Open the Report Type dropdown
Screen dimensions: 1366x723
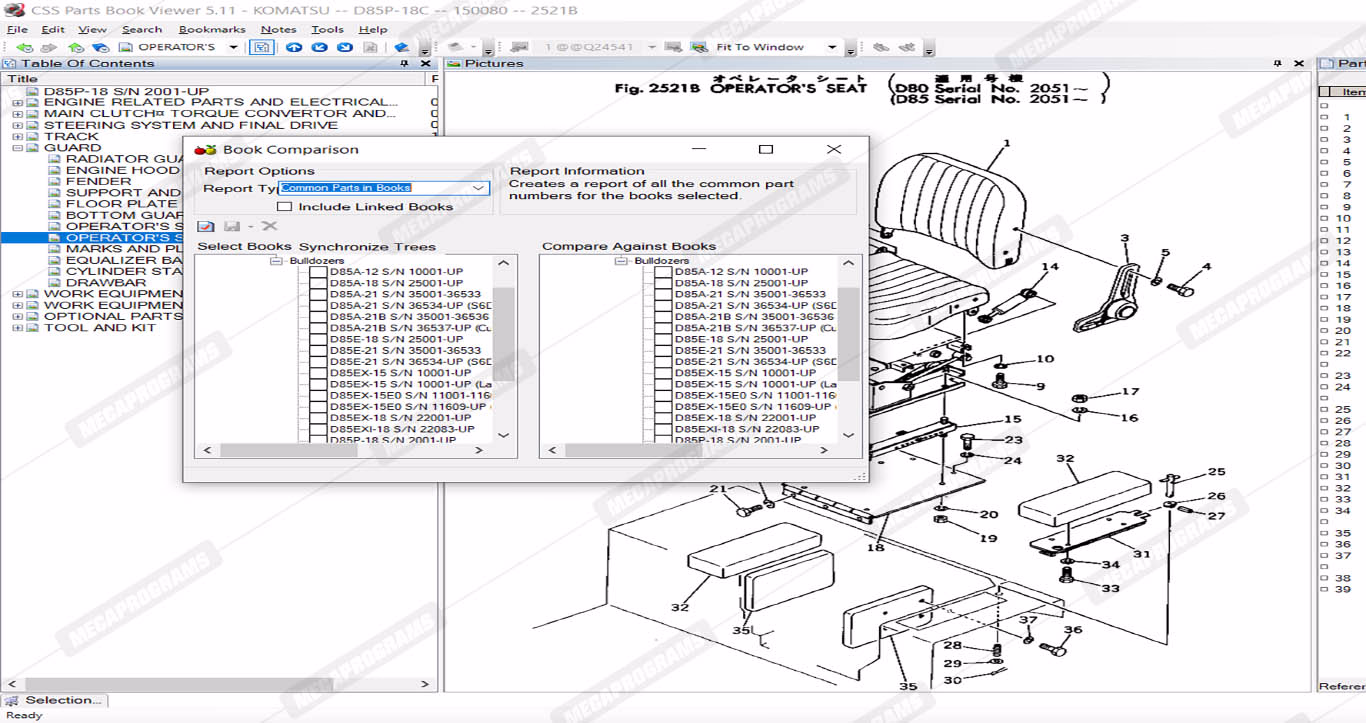(479, 188)
